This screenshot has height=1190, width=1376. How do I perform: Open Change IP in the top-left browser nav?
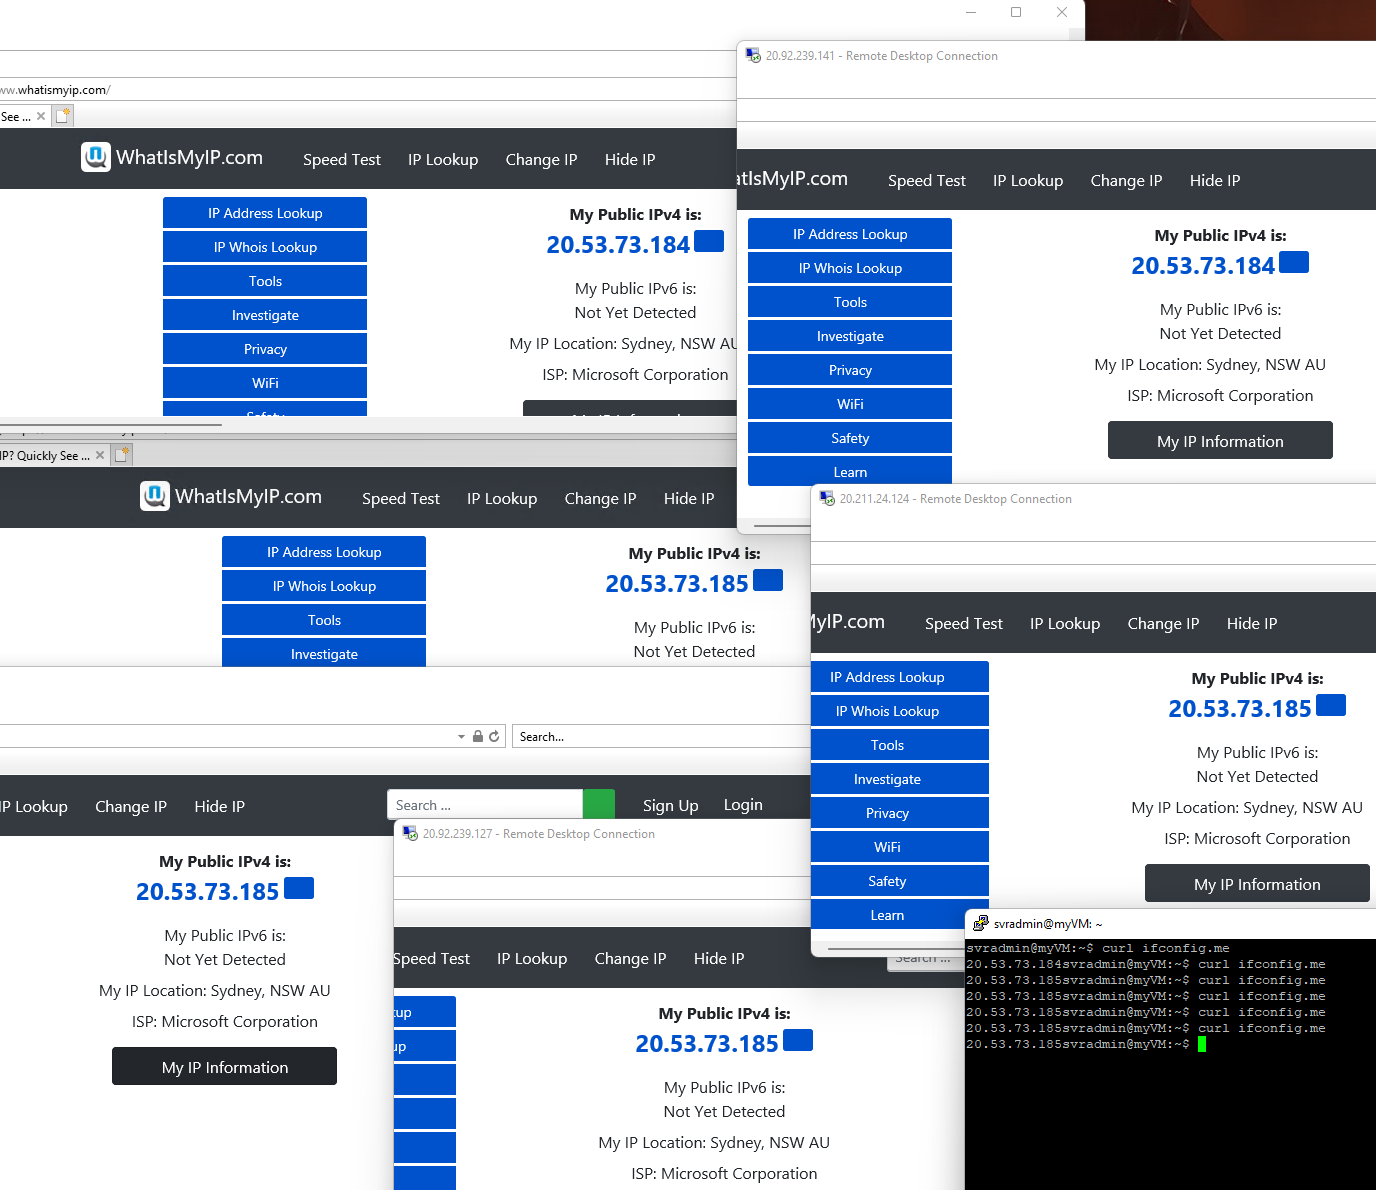click(541, 160)
